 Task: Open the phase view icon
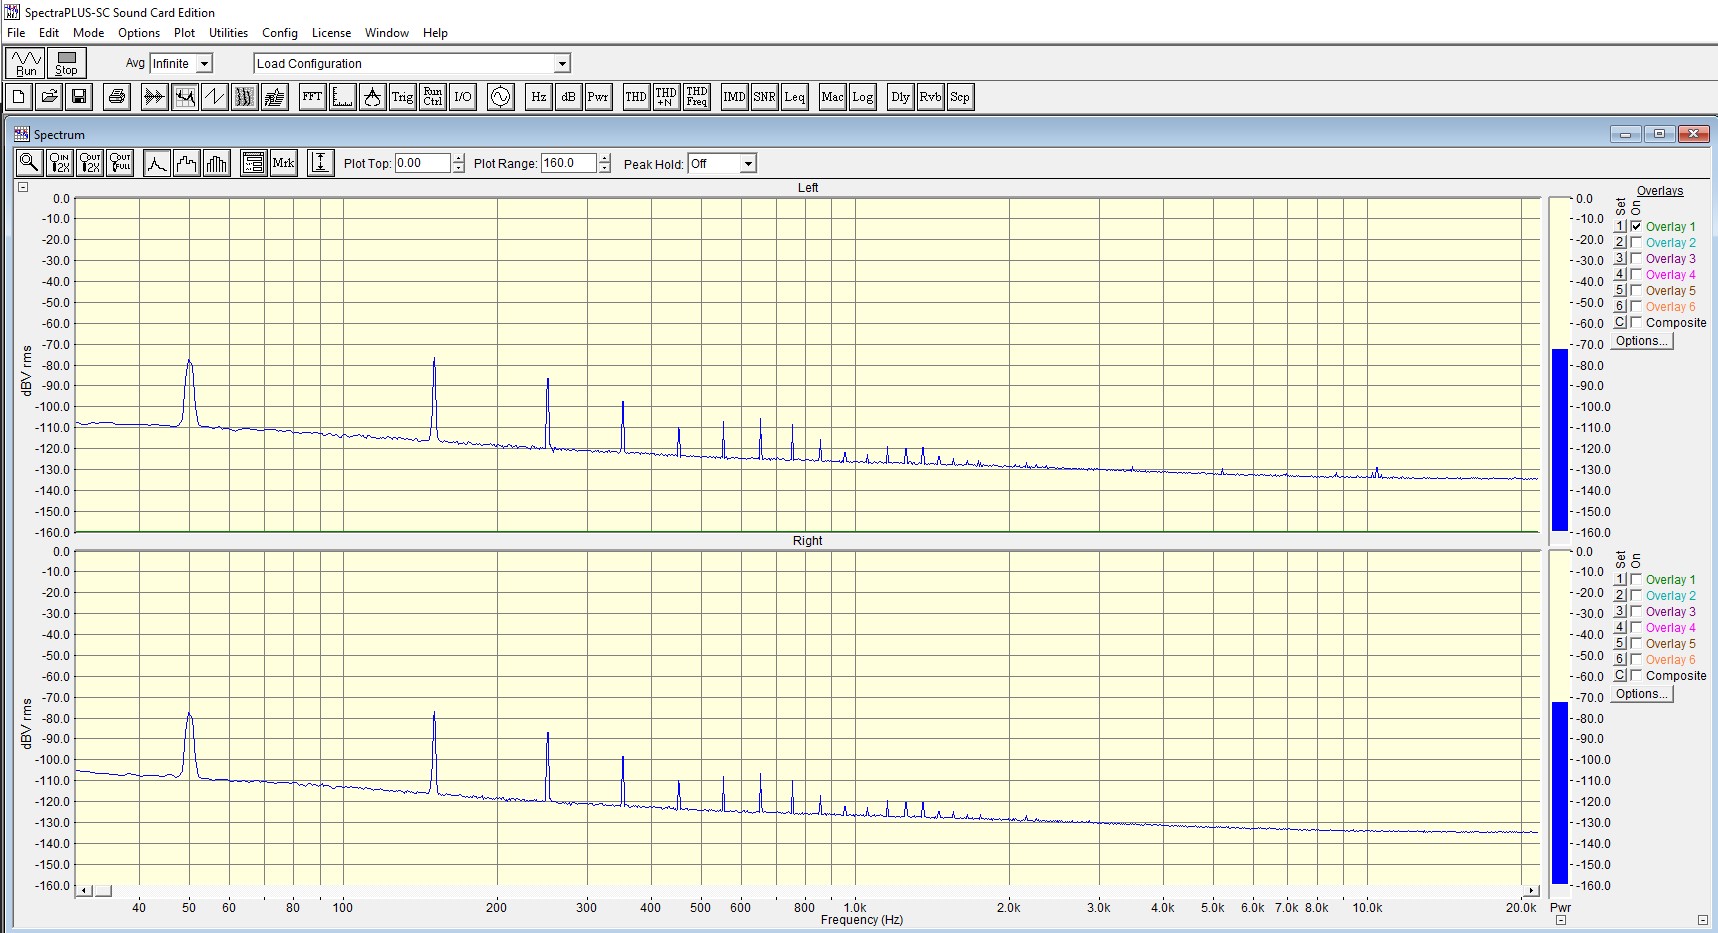click(214, 97)
